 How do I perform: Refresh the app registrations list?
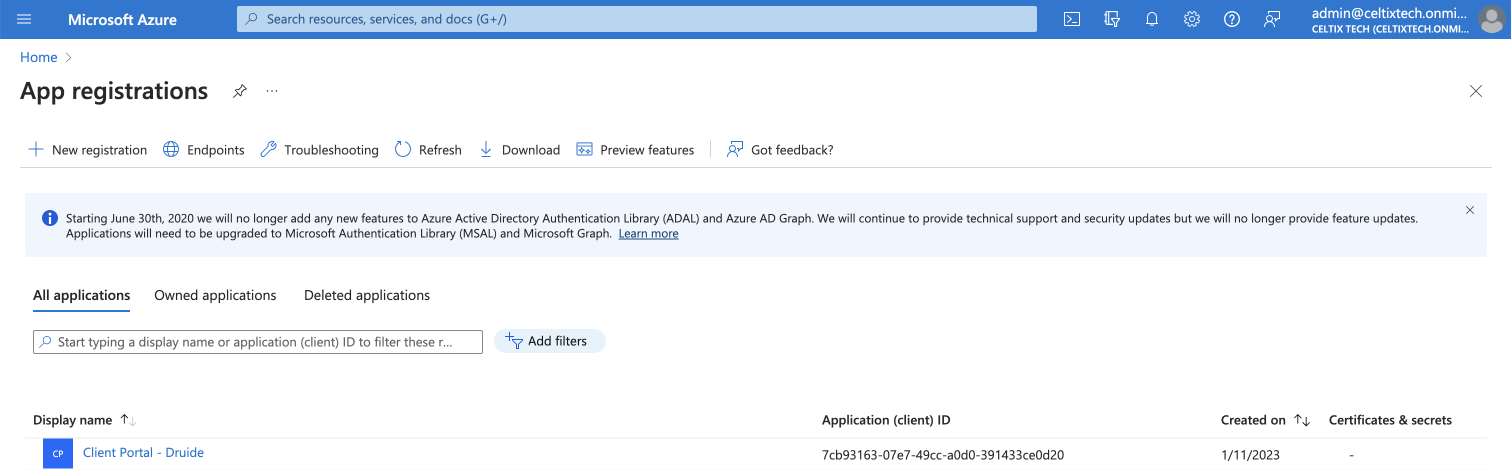click(x=428, y=150)
